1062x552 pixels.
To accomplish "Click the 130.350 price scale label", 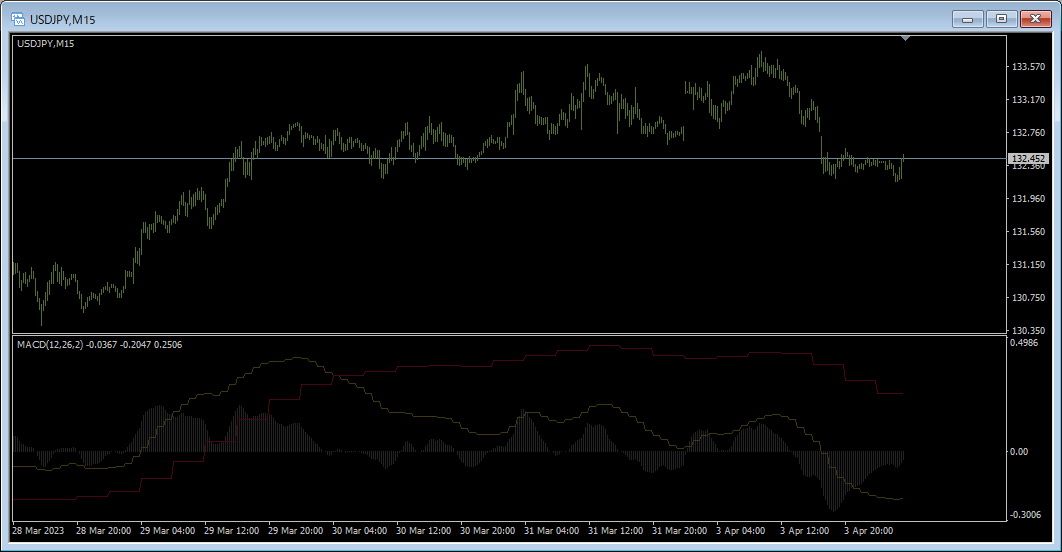I will 1028,331.
